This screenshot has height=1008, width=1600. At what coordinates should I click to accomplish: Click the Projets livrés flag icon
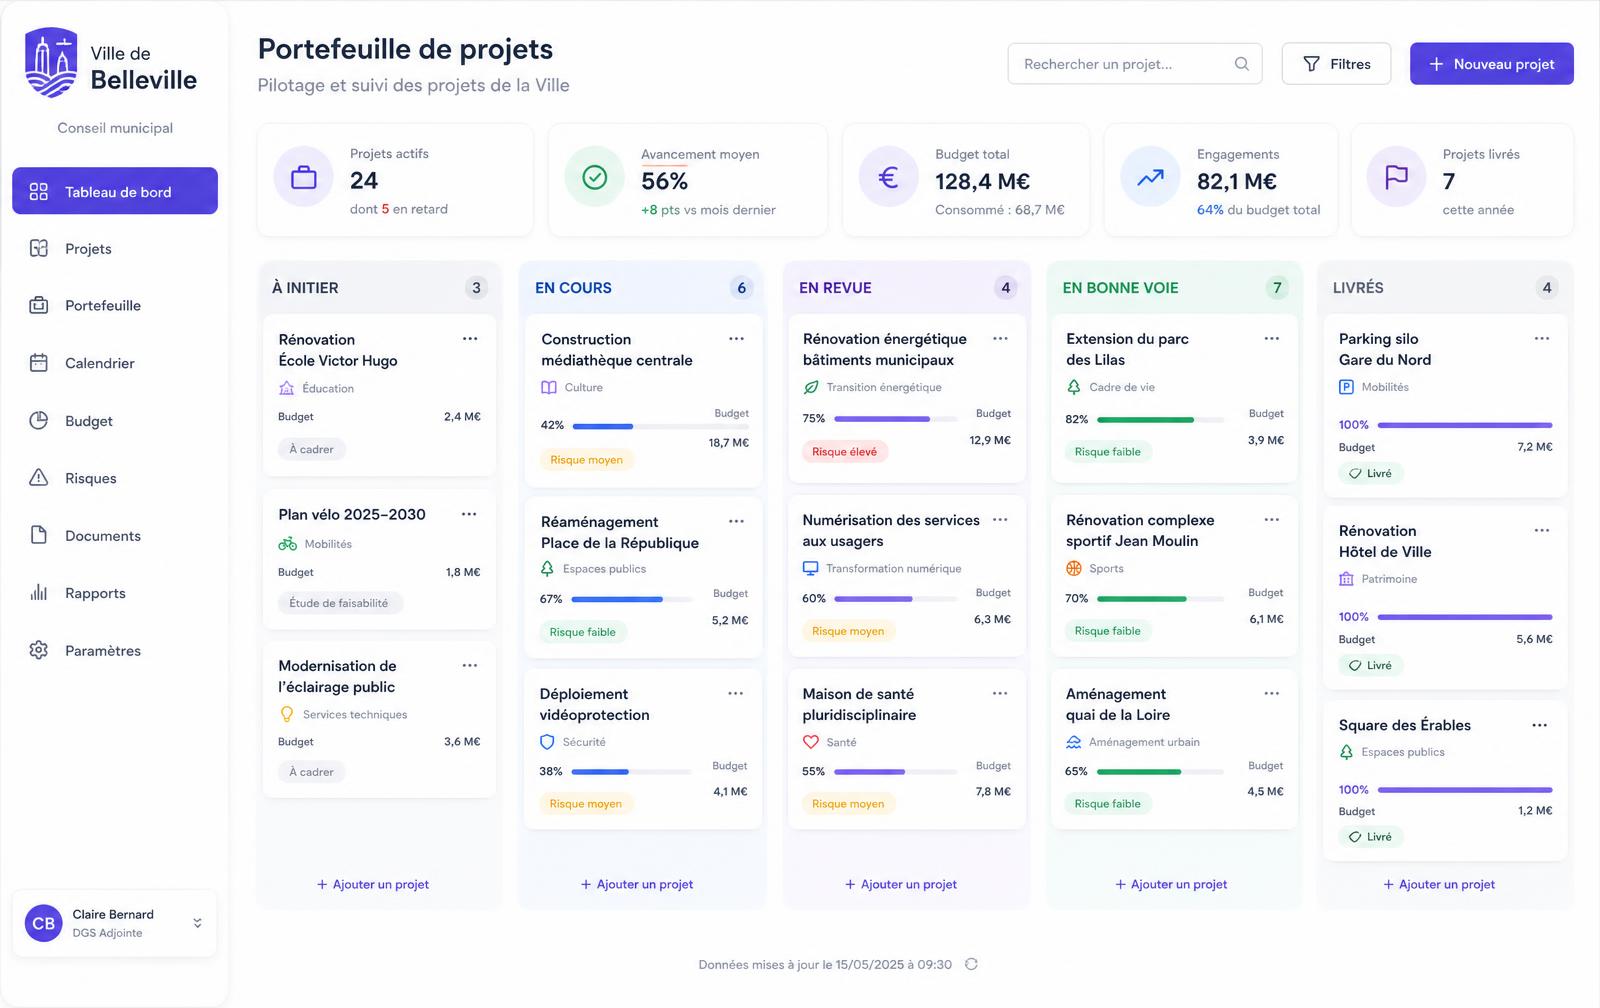1396,178
